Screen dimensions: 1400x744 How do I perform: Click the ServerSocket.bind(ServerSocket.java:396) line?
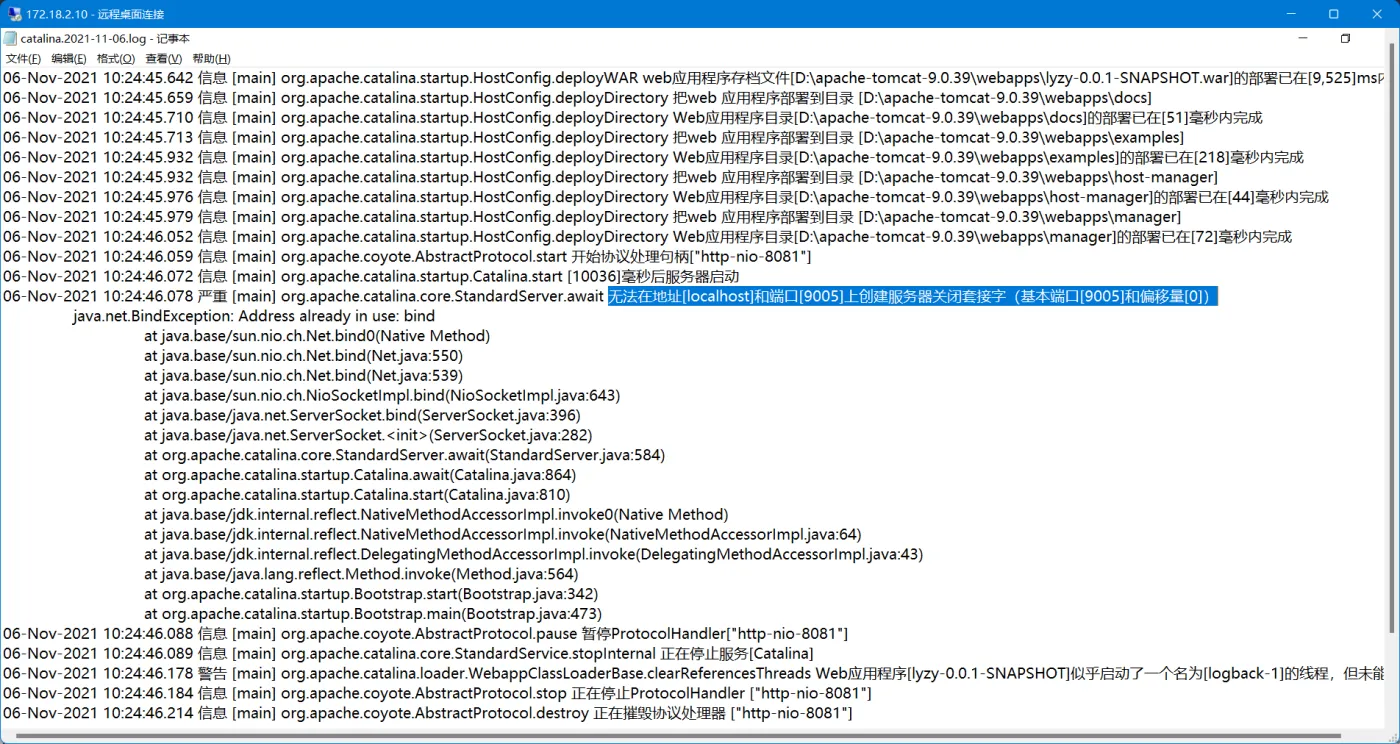click(x=362, y=415)
